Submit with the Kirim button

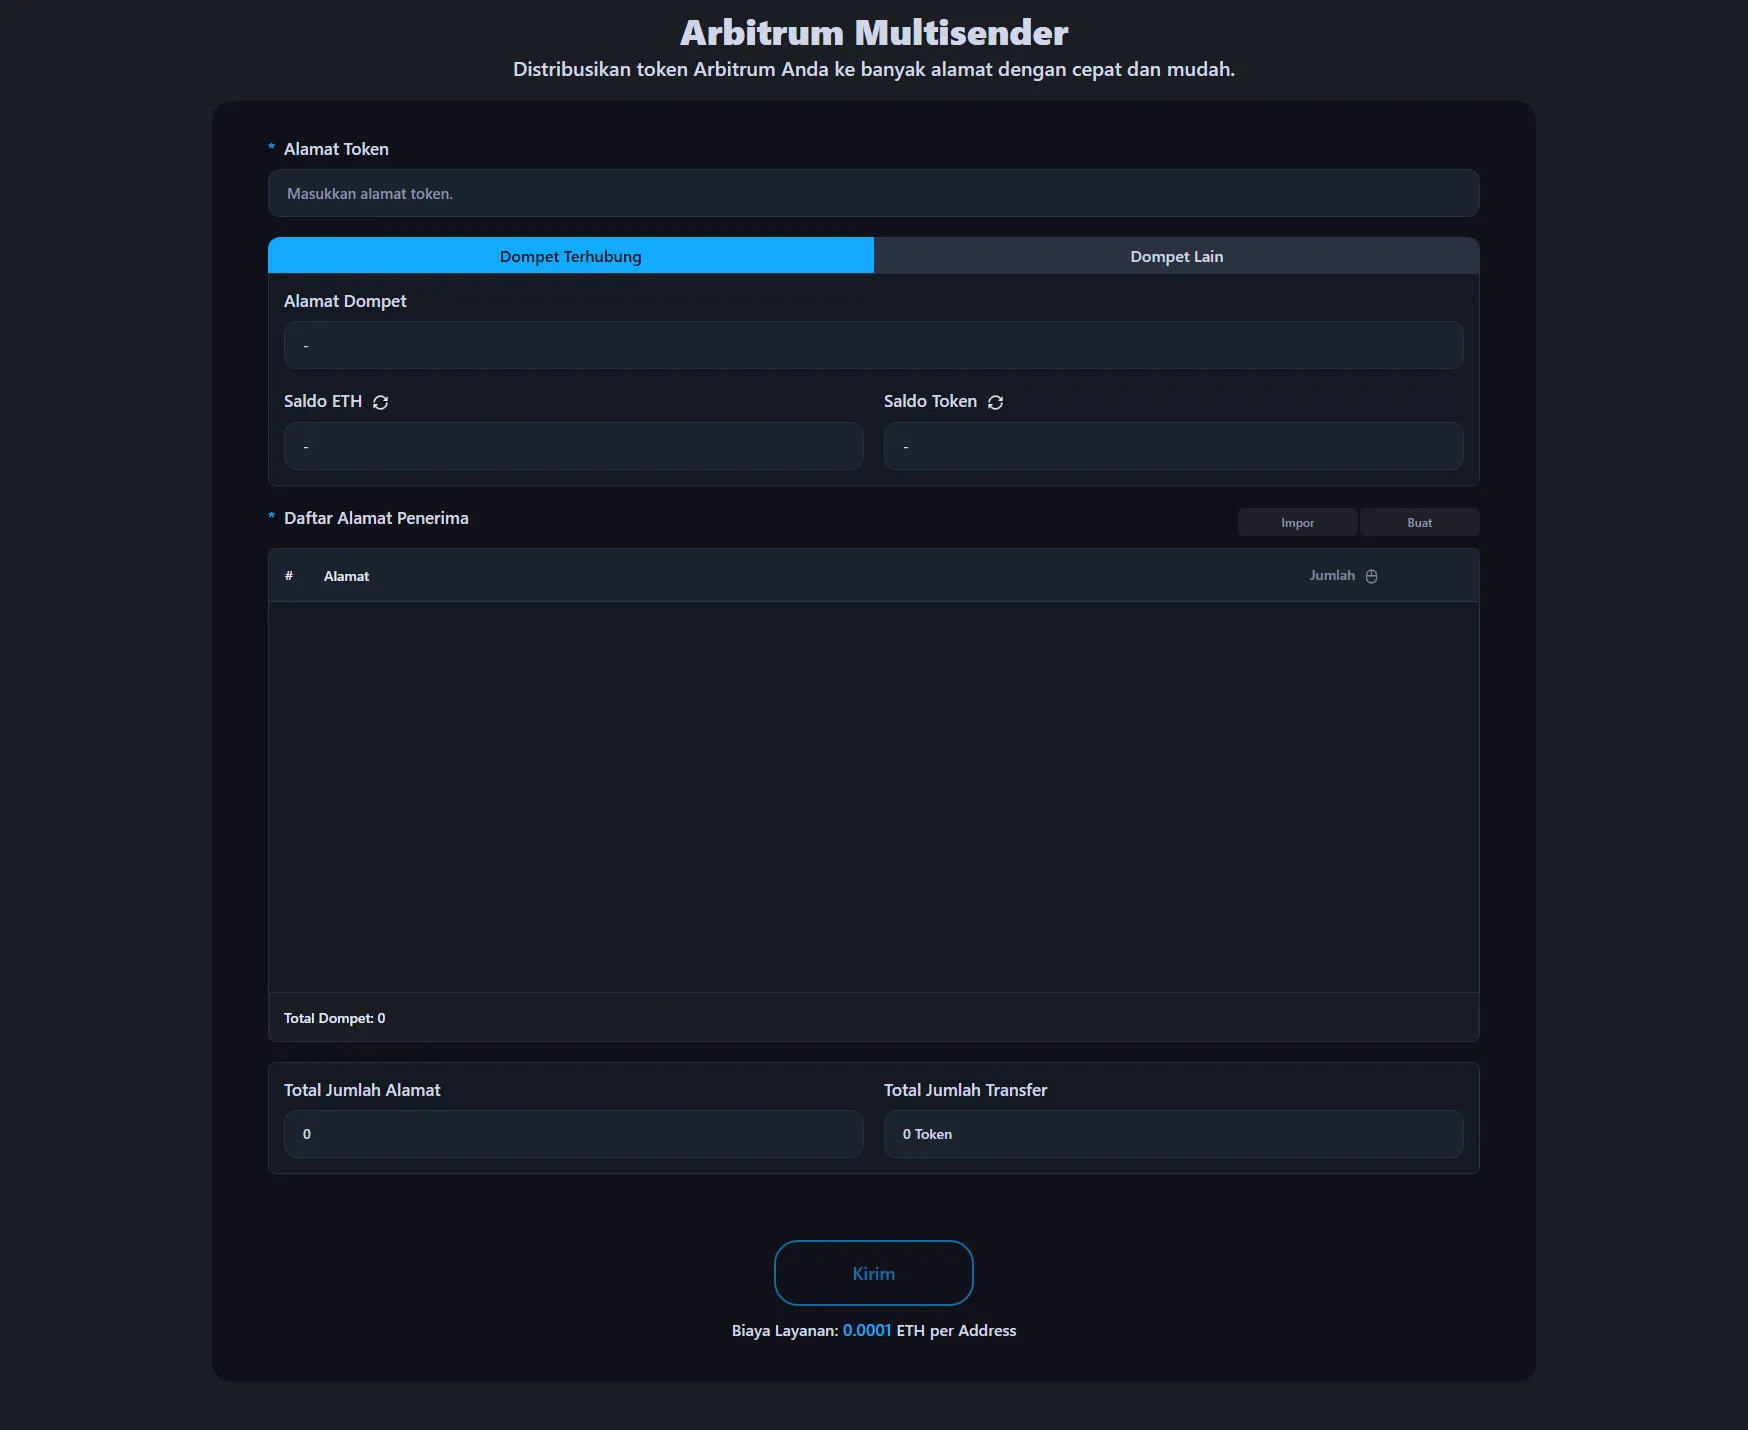[873, 1273]
